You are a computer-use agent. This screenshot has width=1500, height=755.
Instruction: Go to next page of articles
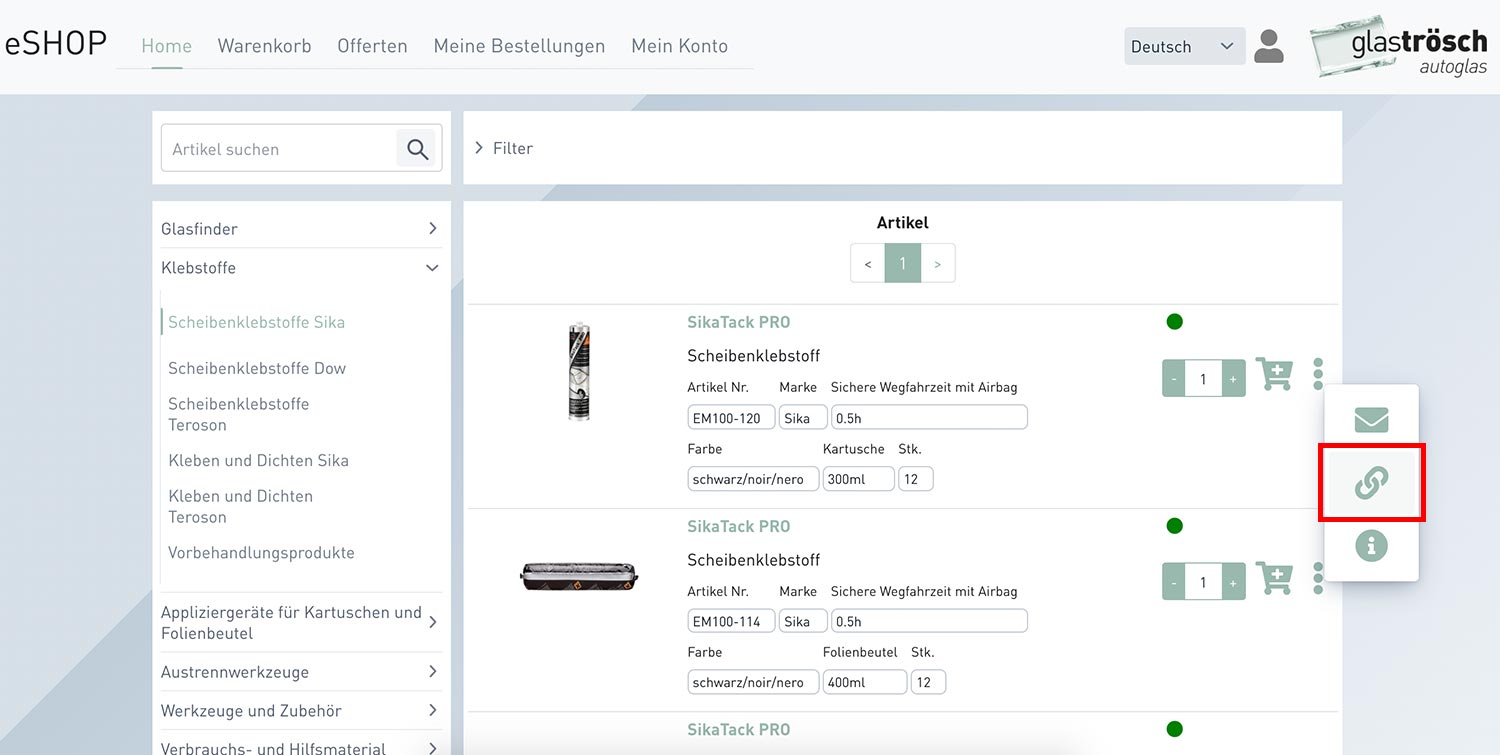point(938,264)
